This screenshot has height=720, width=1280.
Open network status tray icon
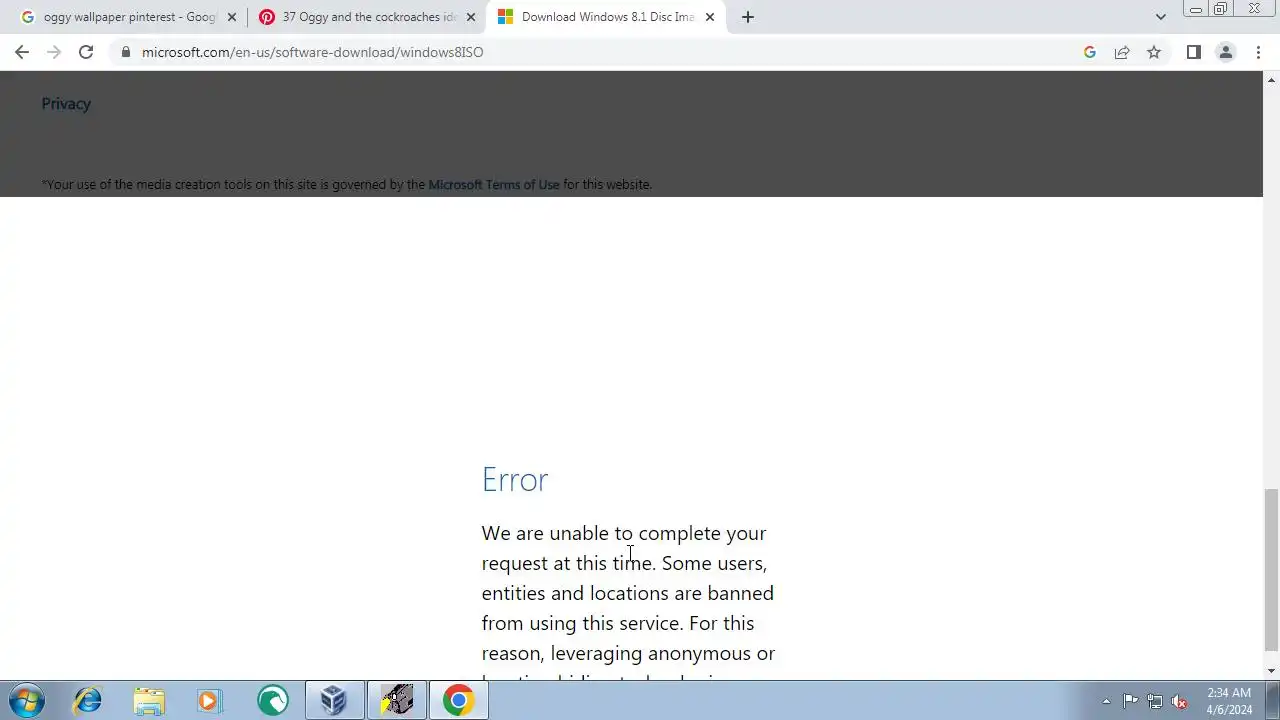coord(1155,701)
